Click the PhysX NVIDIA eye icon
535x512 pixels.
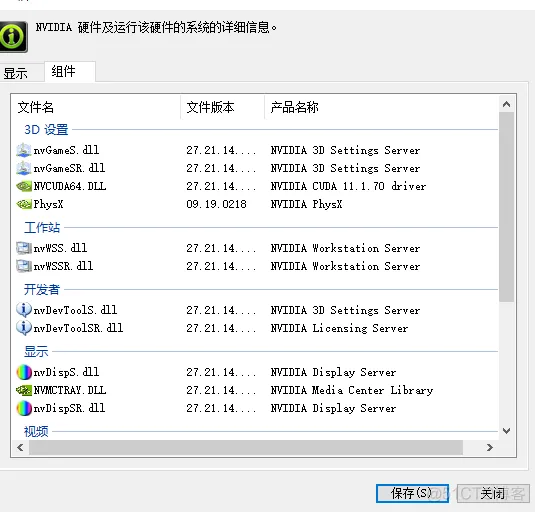[24, 204]
